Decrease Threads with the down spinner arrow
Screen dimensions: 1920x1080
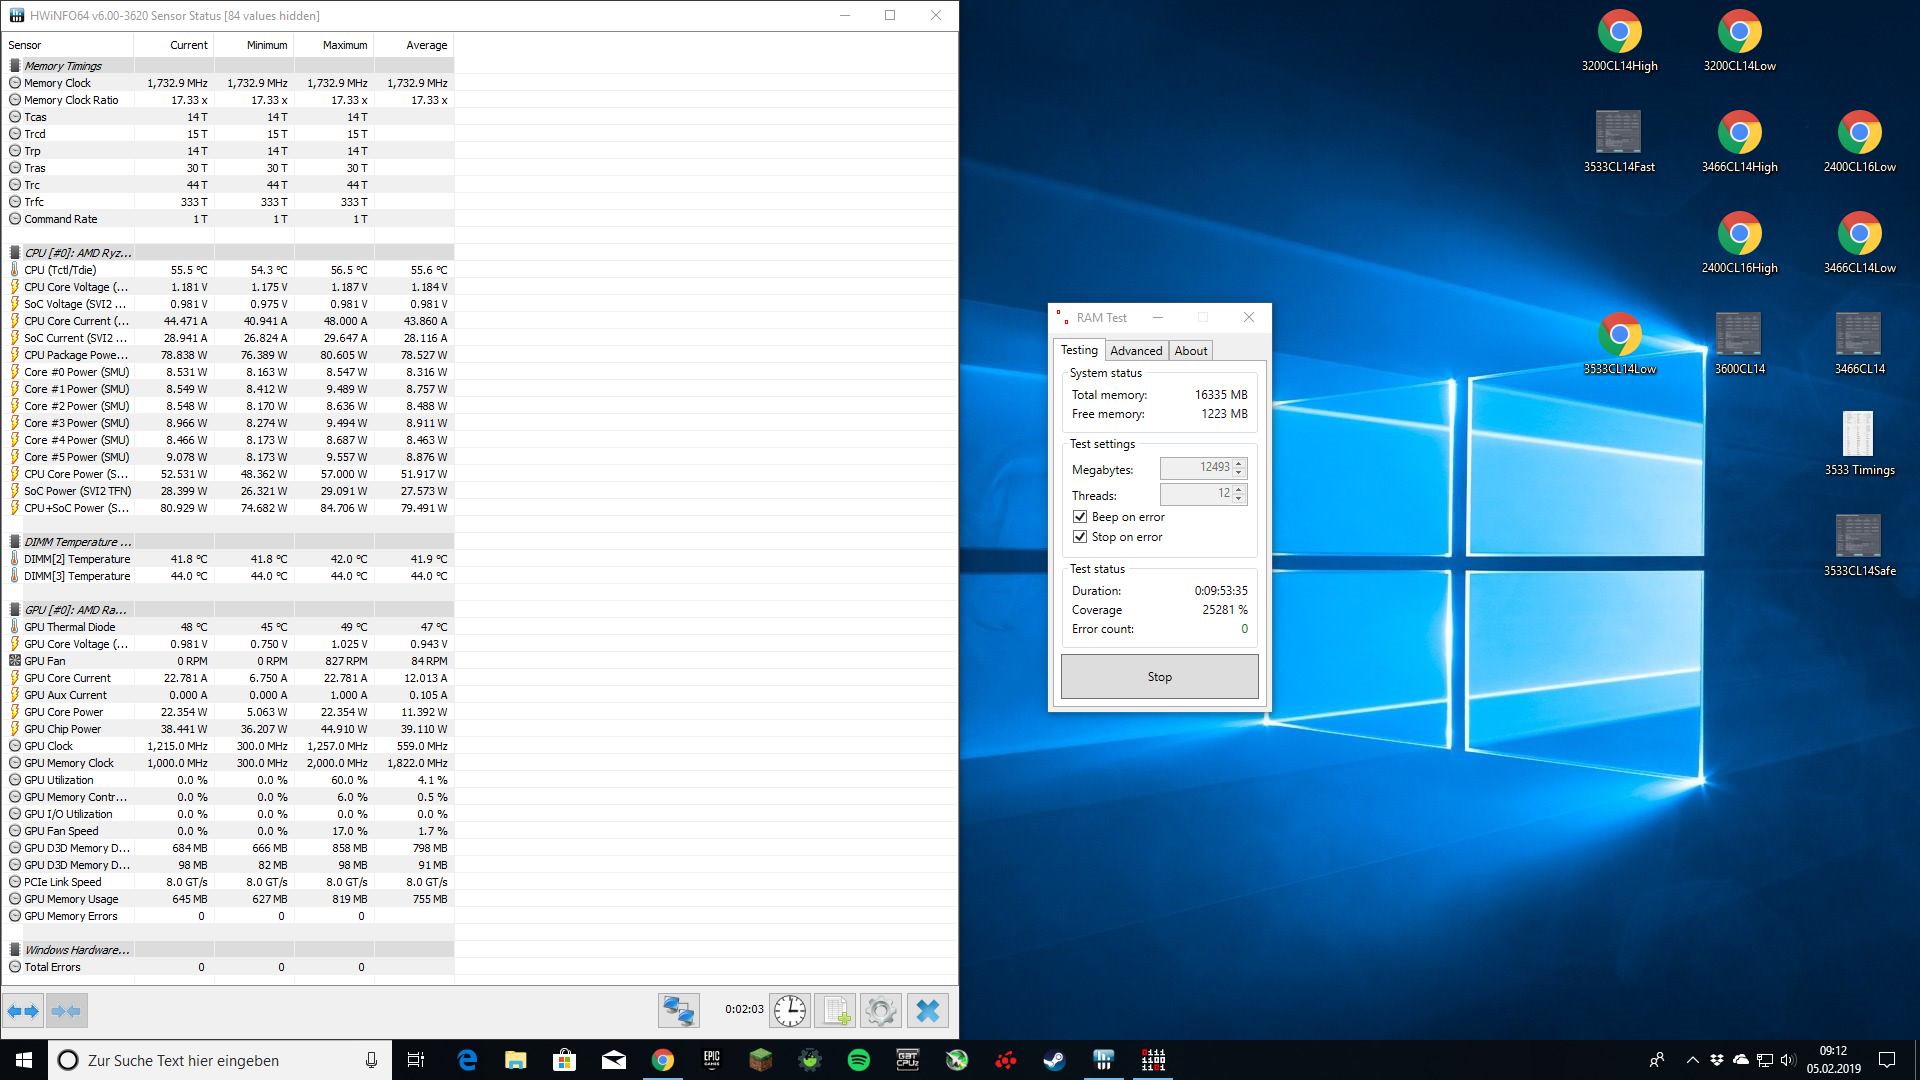click(1239, 499)
